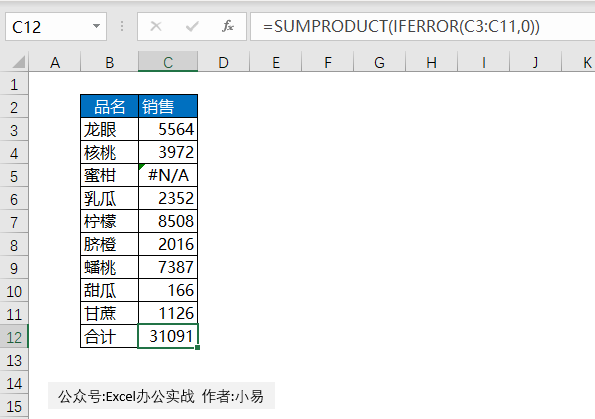The width and height of the screenshot is (595, 419).
Task: Select the cell with value 8508
Action: point(168,221)
